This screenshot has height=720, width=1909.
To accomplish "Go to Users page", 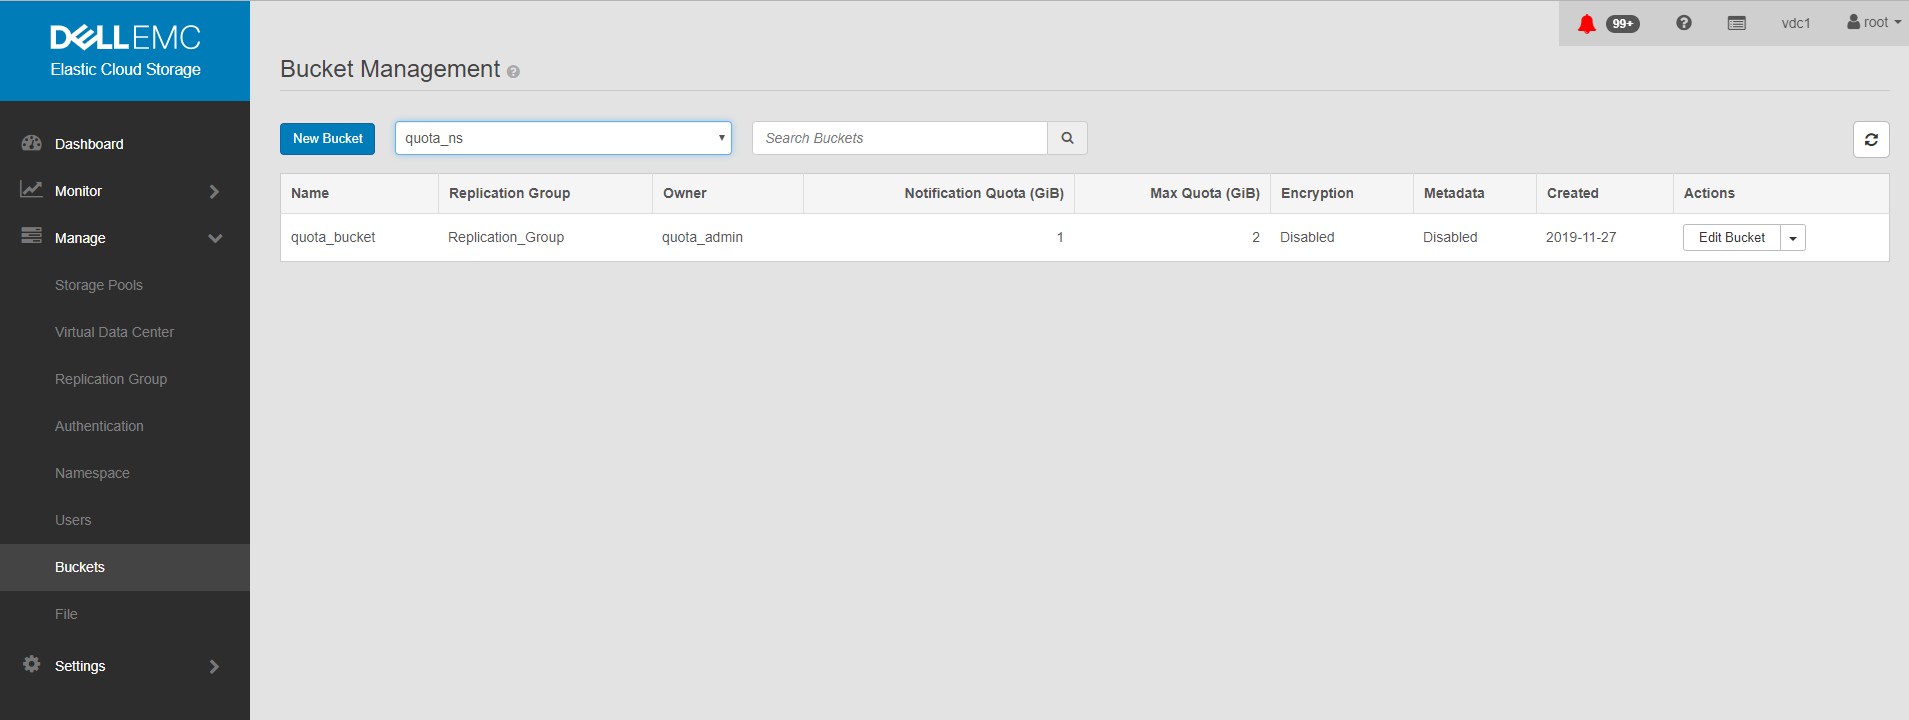I will [x=73, y=520].
